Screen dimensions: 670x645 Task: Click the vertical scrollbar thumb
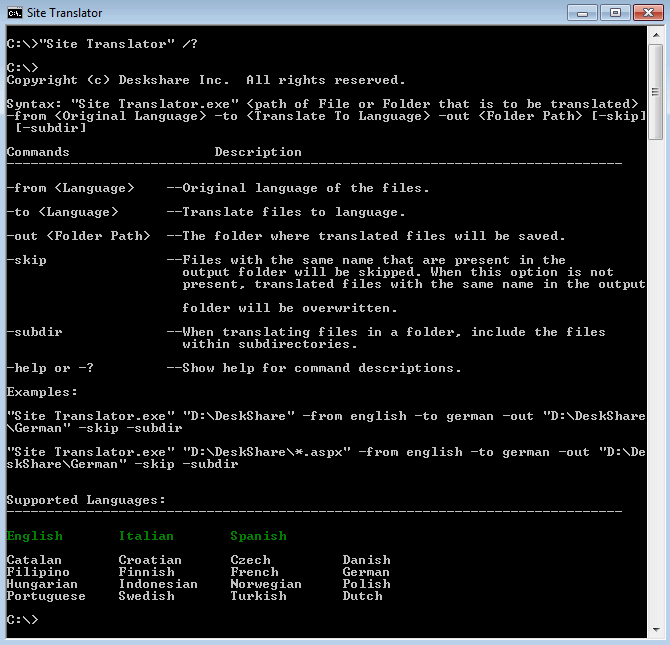pos(655,91)
